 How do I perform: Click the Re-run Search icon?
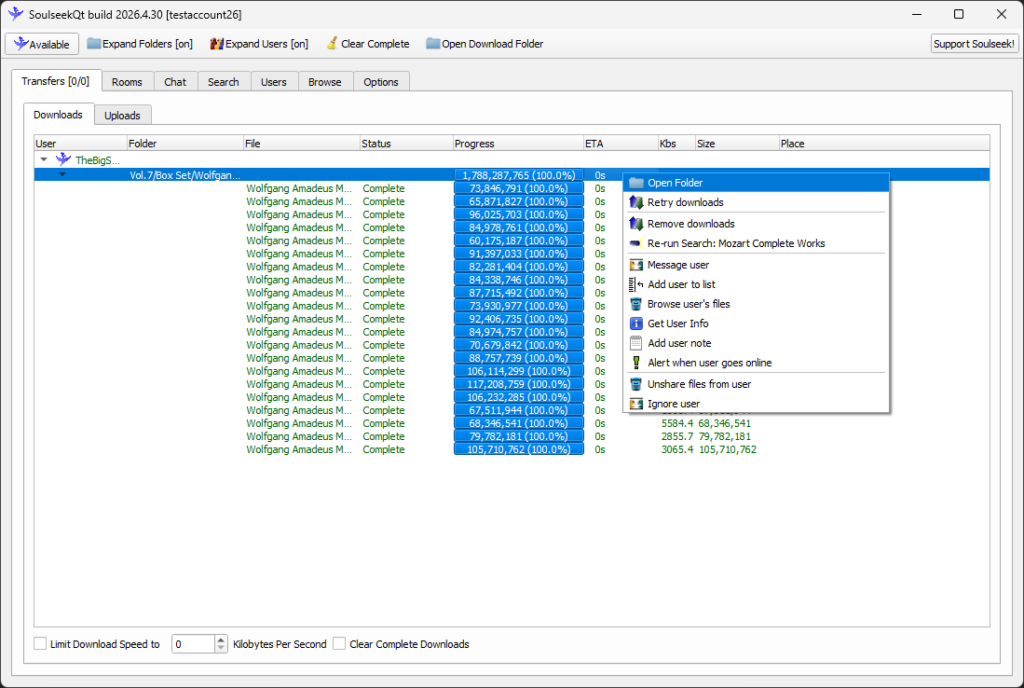[x=636, y=243]
